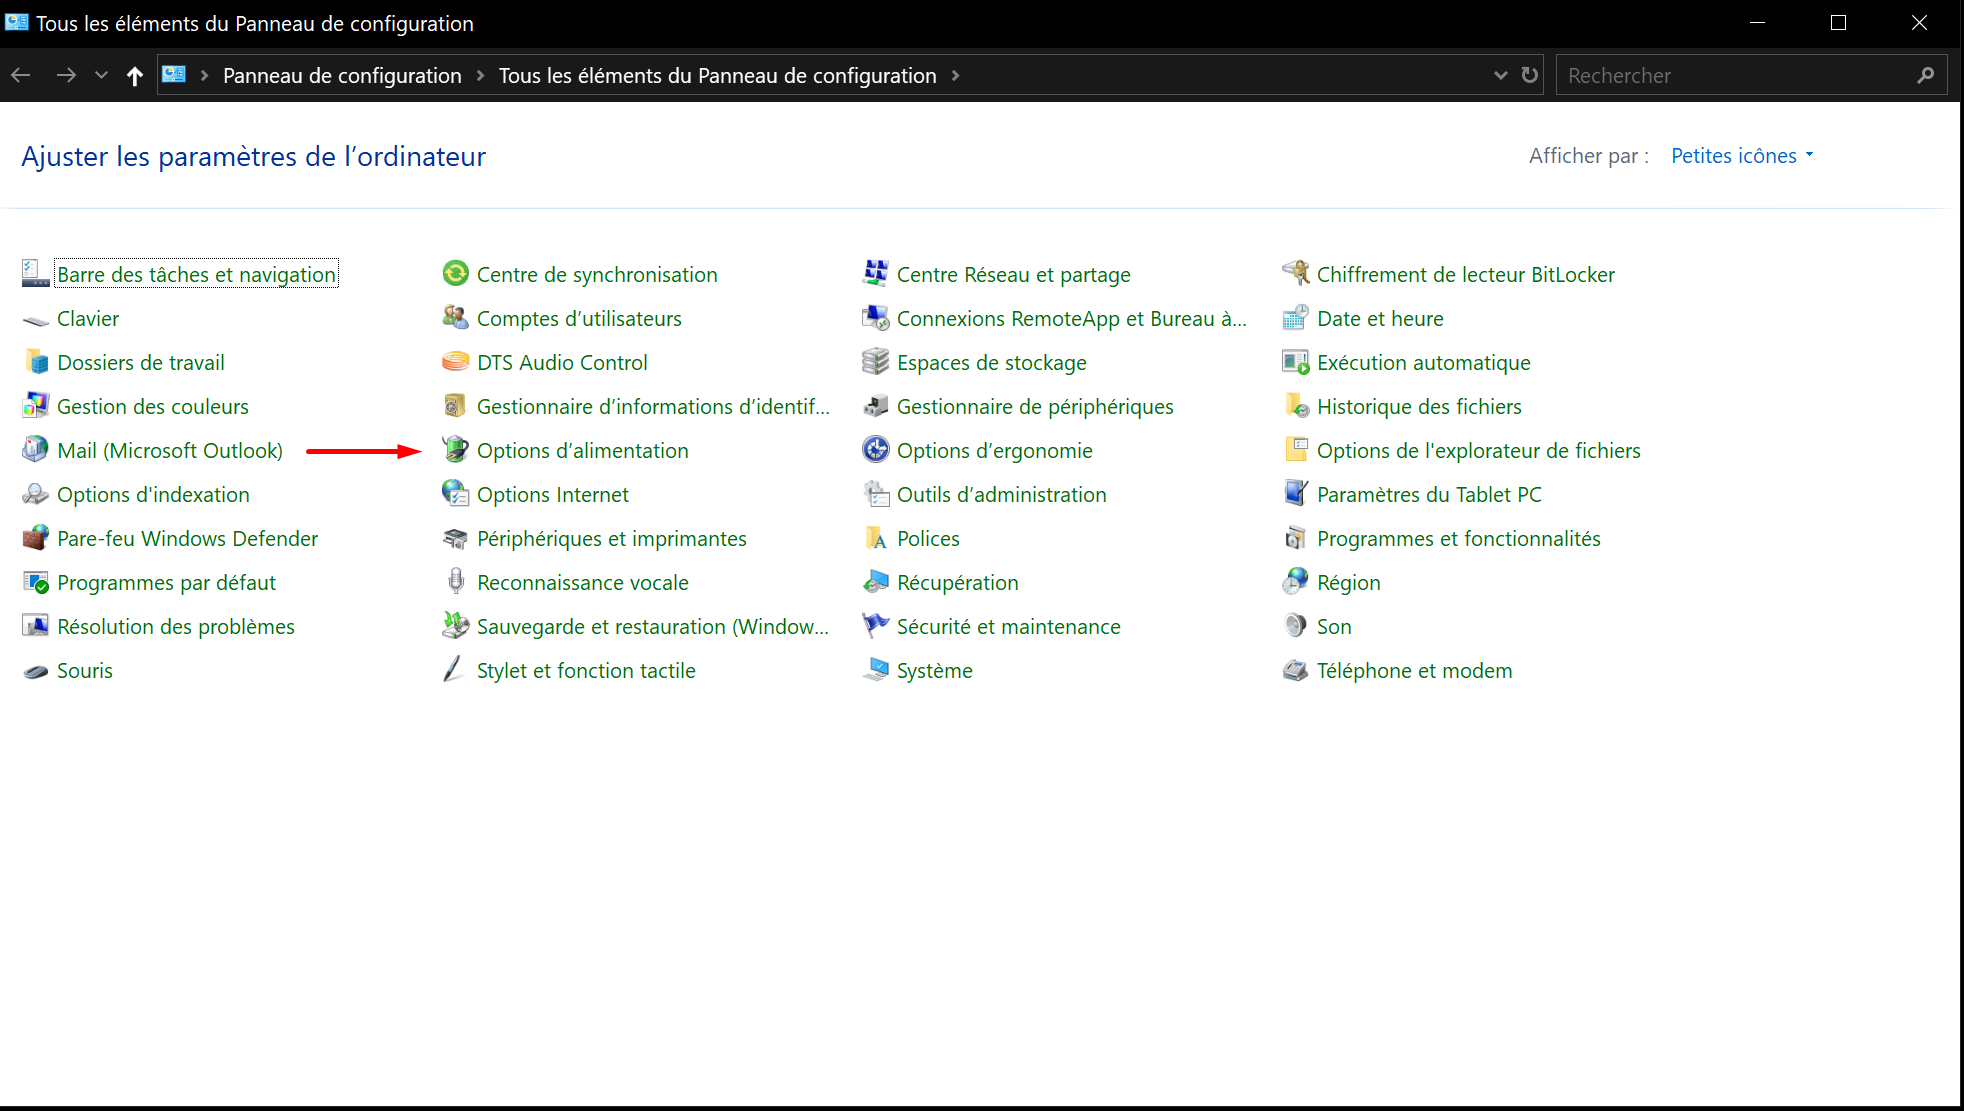Screen dimensions: 1964x1111
Task: Select the Panneau de configuration breadcrumb
Action: (342, 76)
